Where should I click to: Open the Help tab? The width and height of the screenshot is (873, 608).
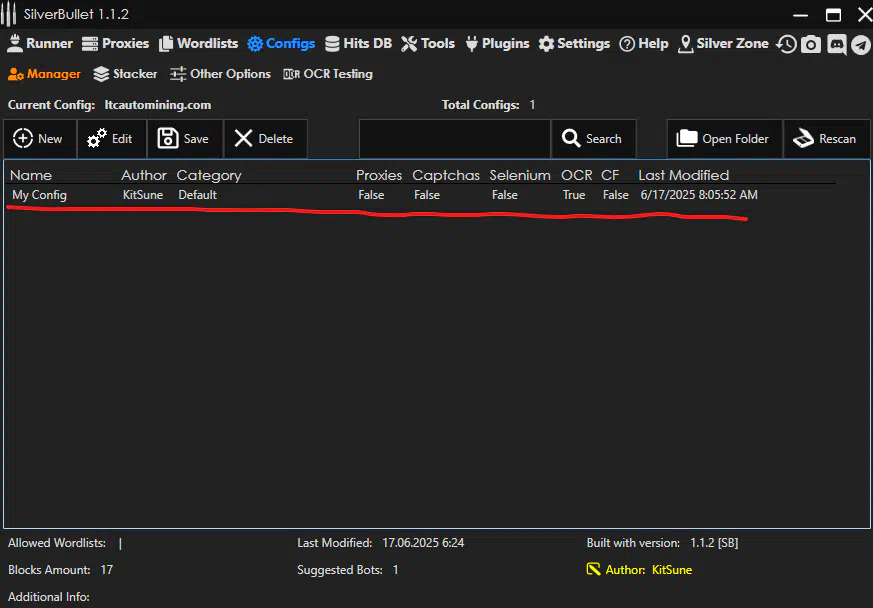644,43
